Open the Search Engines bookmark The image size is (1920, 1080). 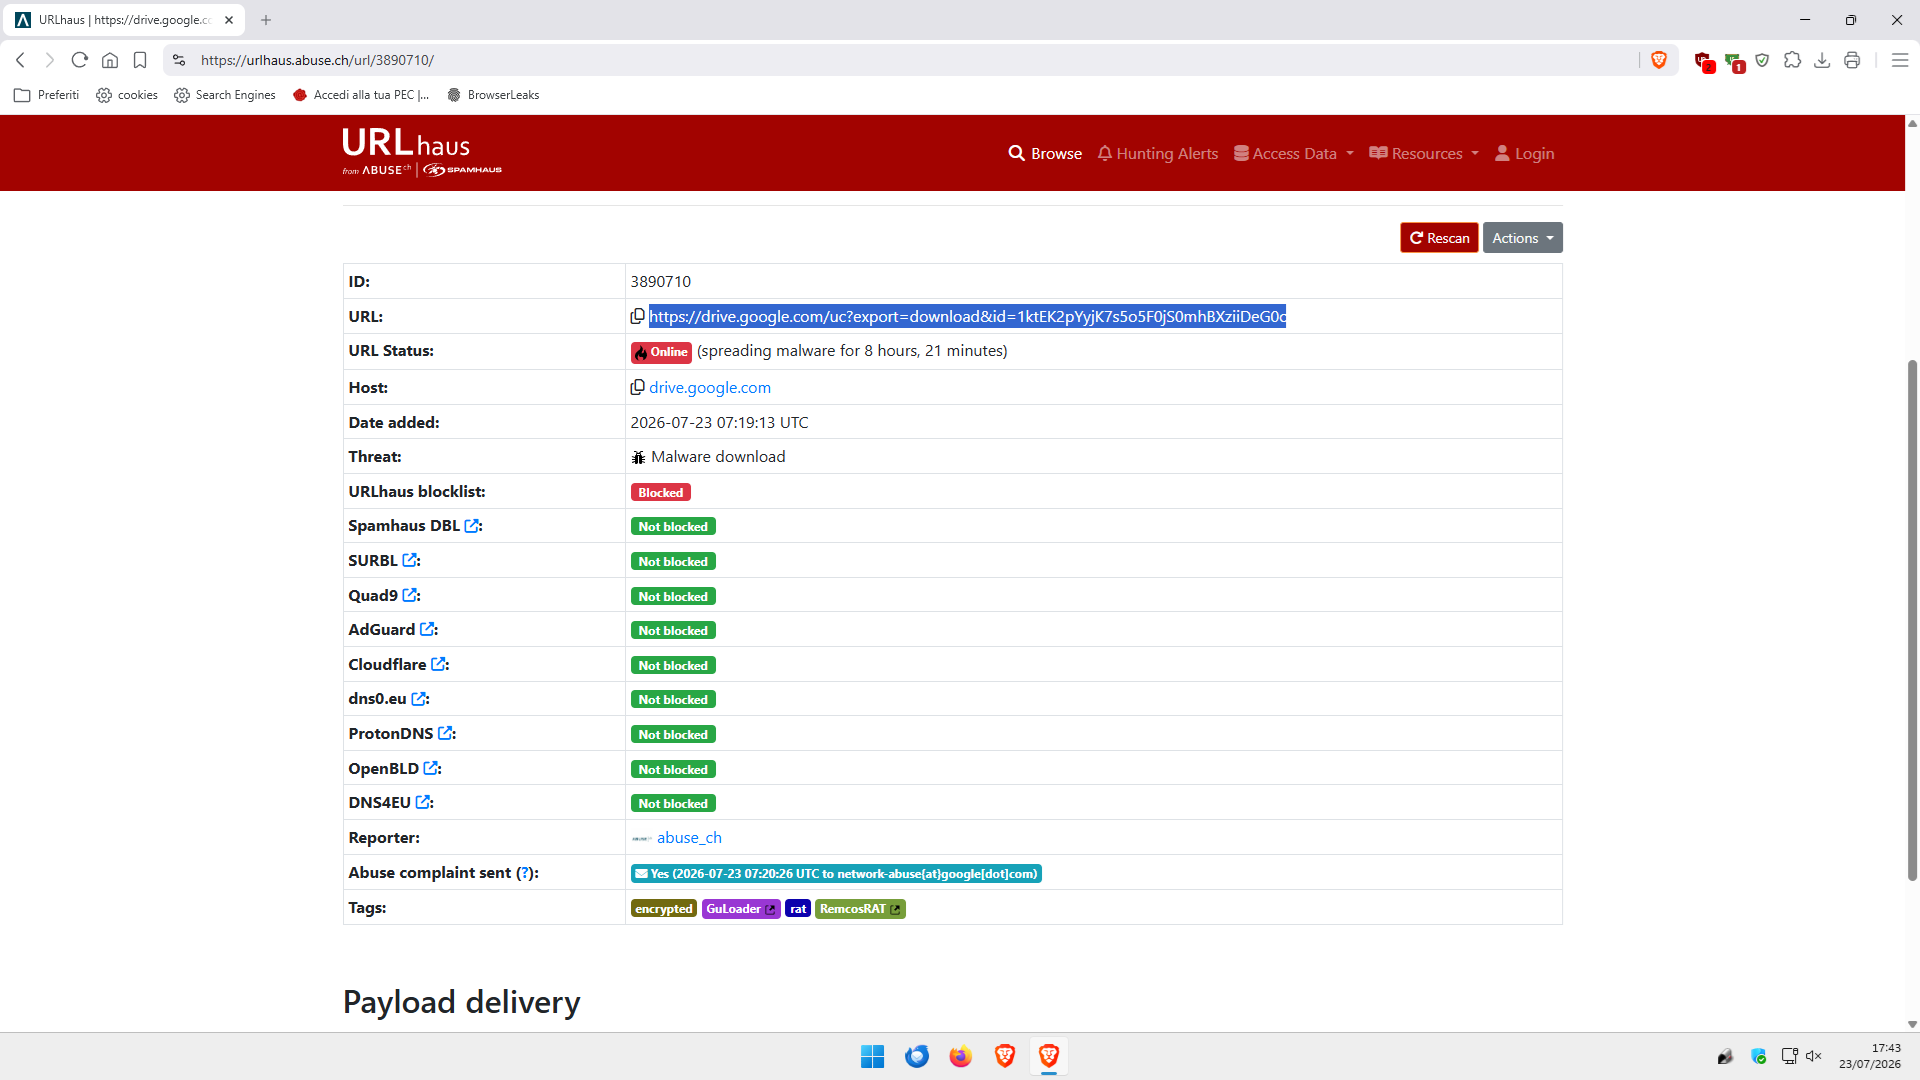(x=225, y=95)
